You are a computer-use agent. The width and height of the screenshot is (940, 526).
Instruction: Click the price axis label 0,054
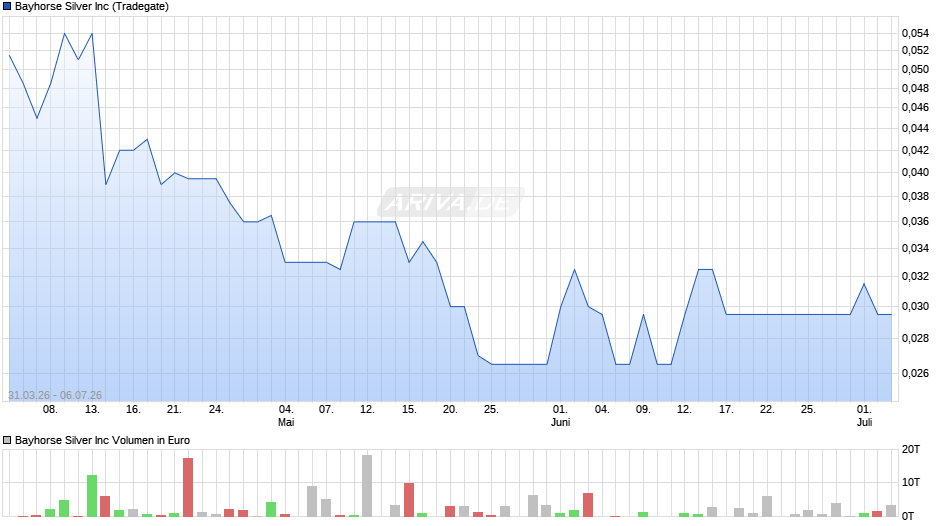(915, 34)
